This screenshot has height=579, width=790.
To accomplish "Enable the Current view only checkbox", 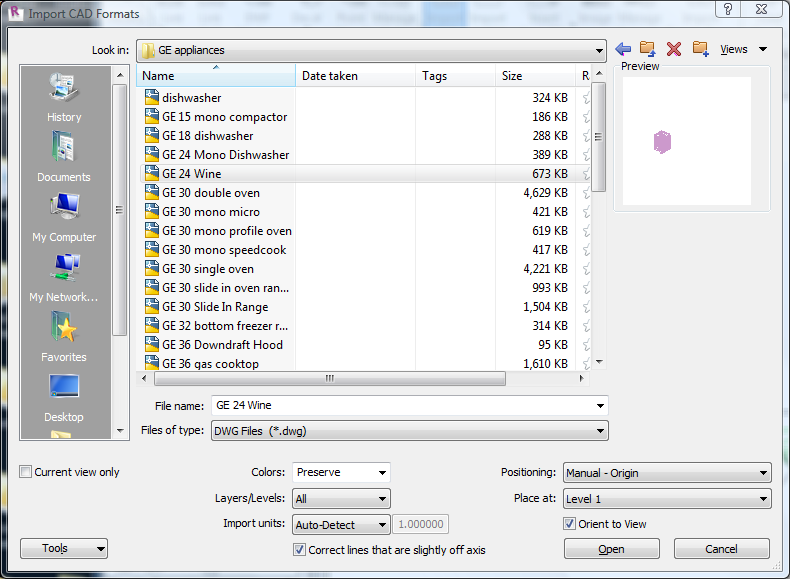I will pyautogui.click(x=25, y=472).
